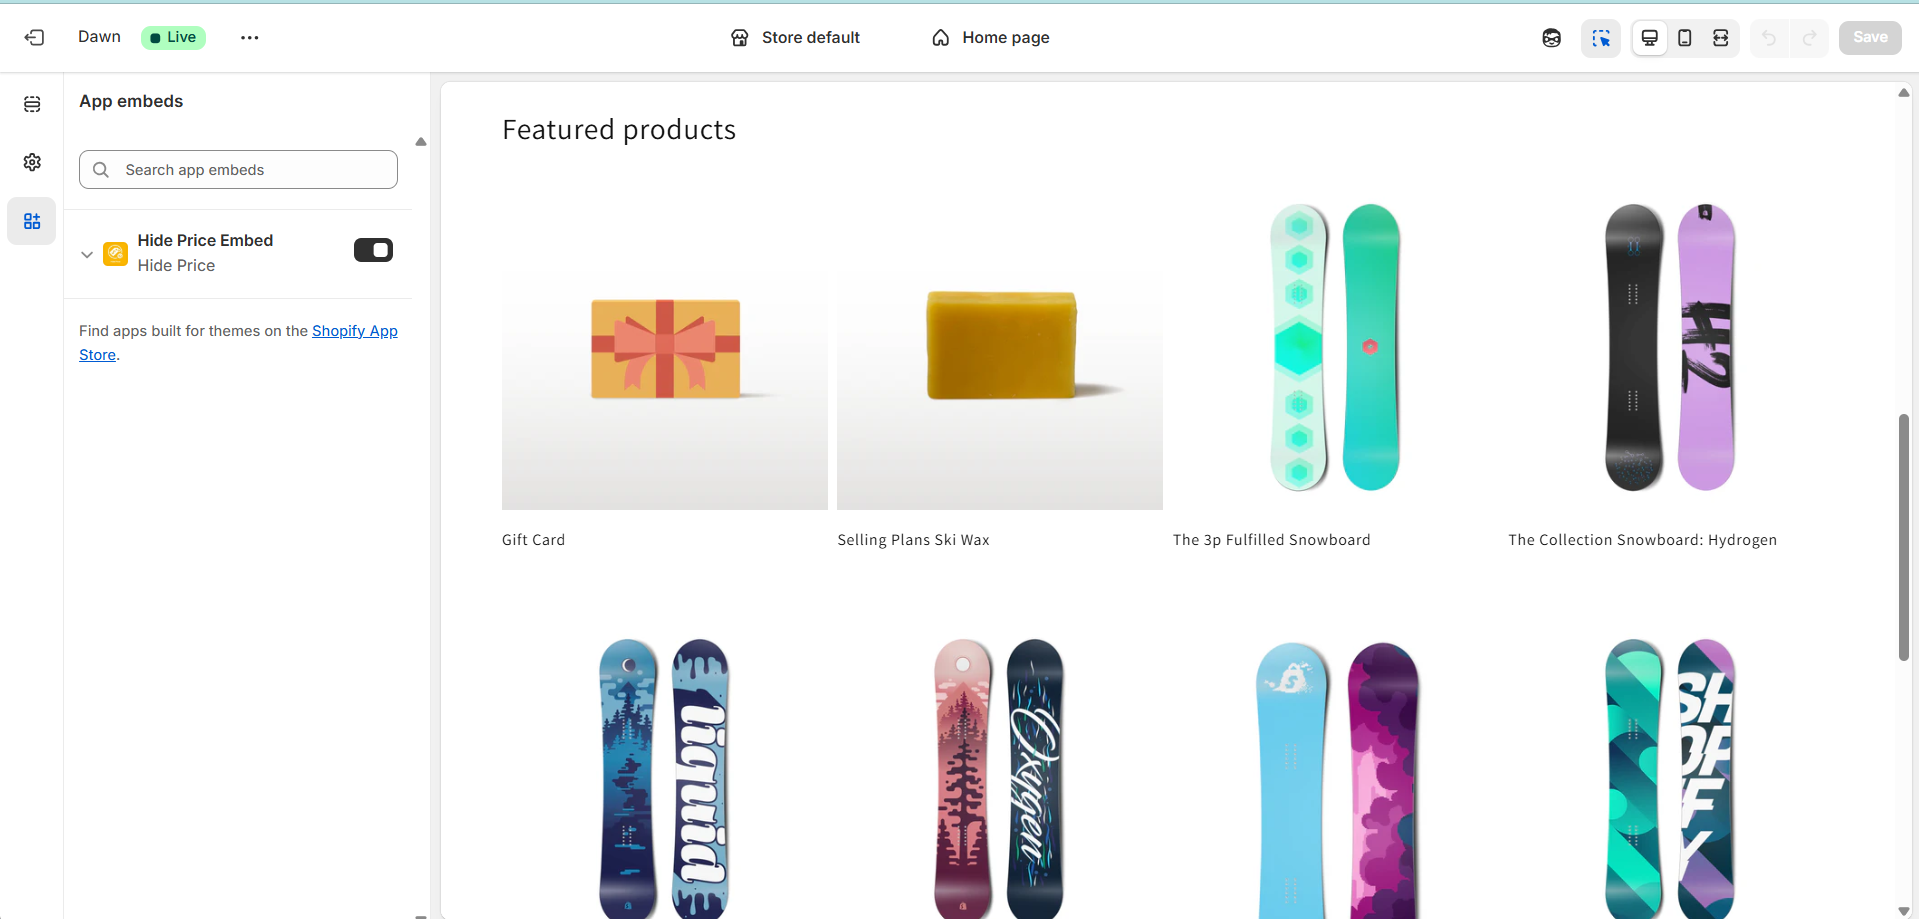Switch to desktop preview icon

(x=1649, y=38)
